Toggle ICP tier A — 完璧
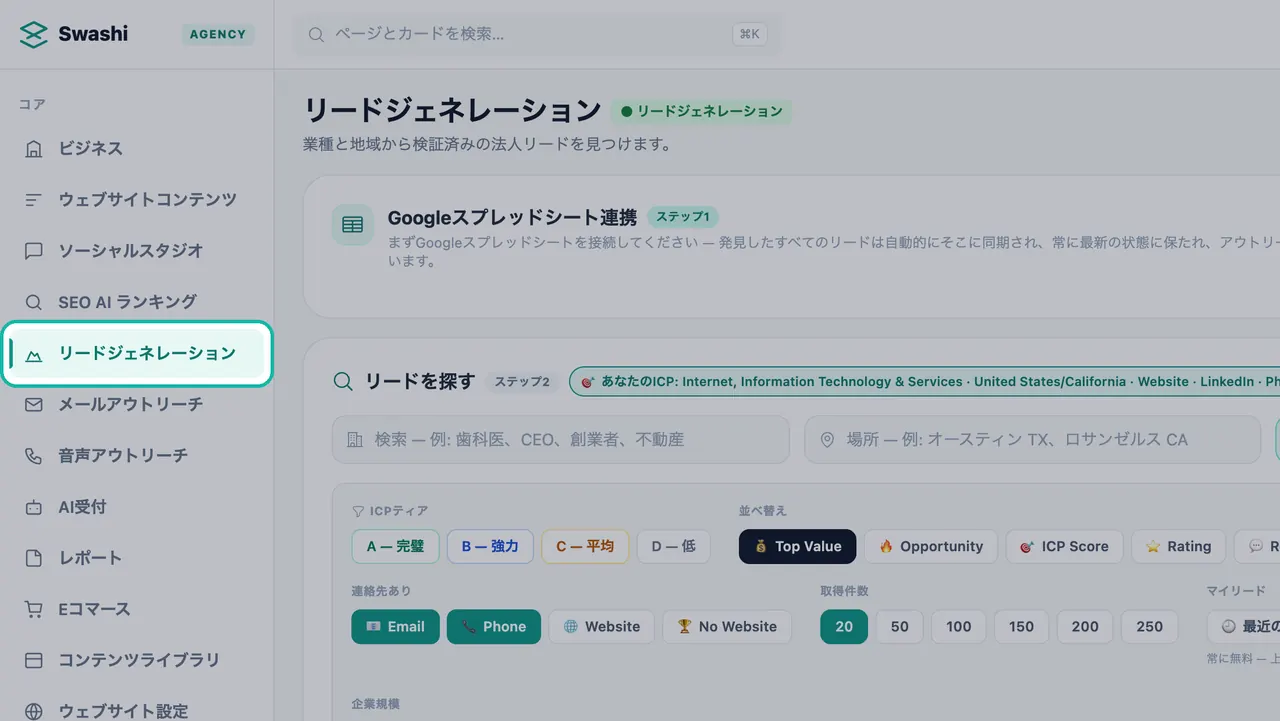The image size is (1280, 721). 395,546
